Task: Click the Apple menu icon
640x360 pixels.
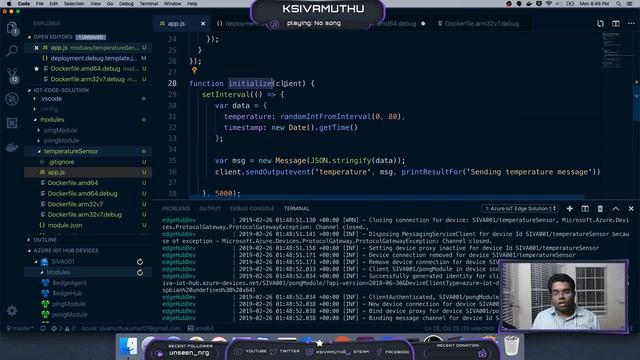Action: click(9, 4)
